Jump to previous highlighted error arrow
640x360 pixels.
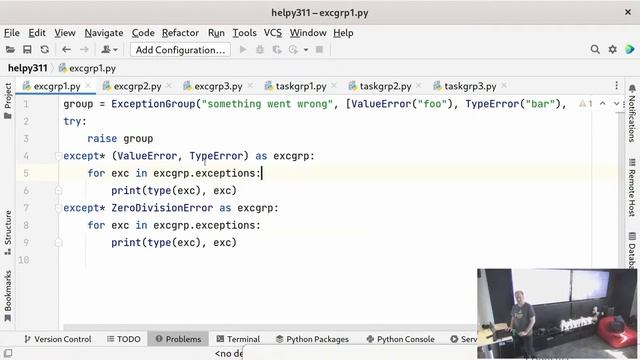point(602,104)
